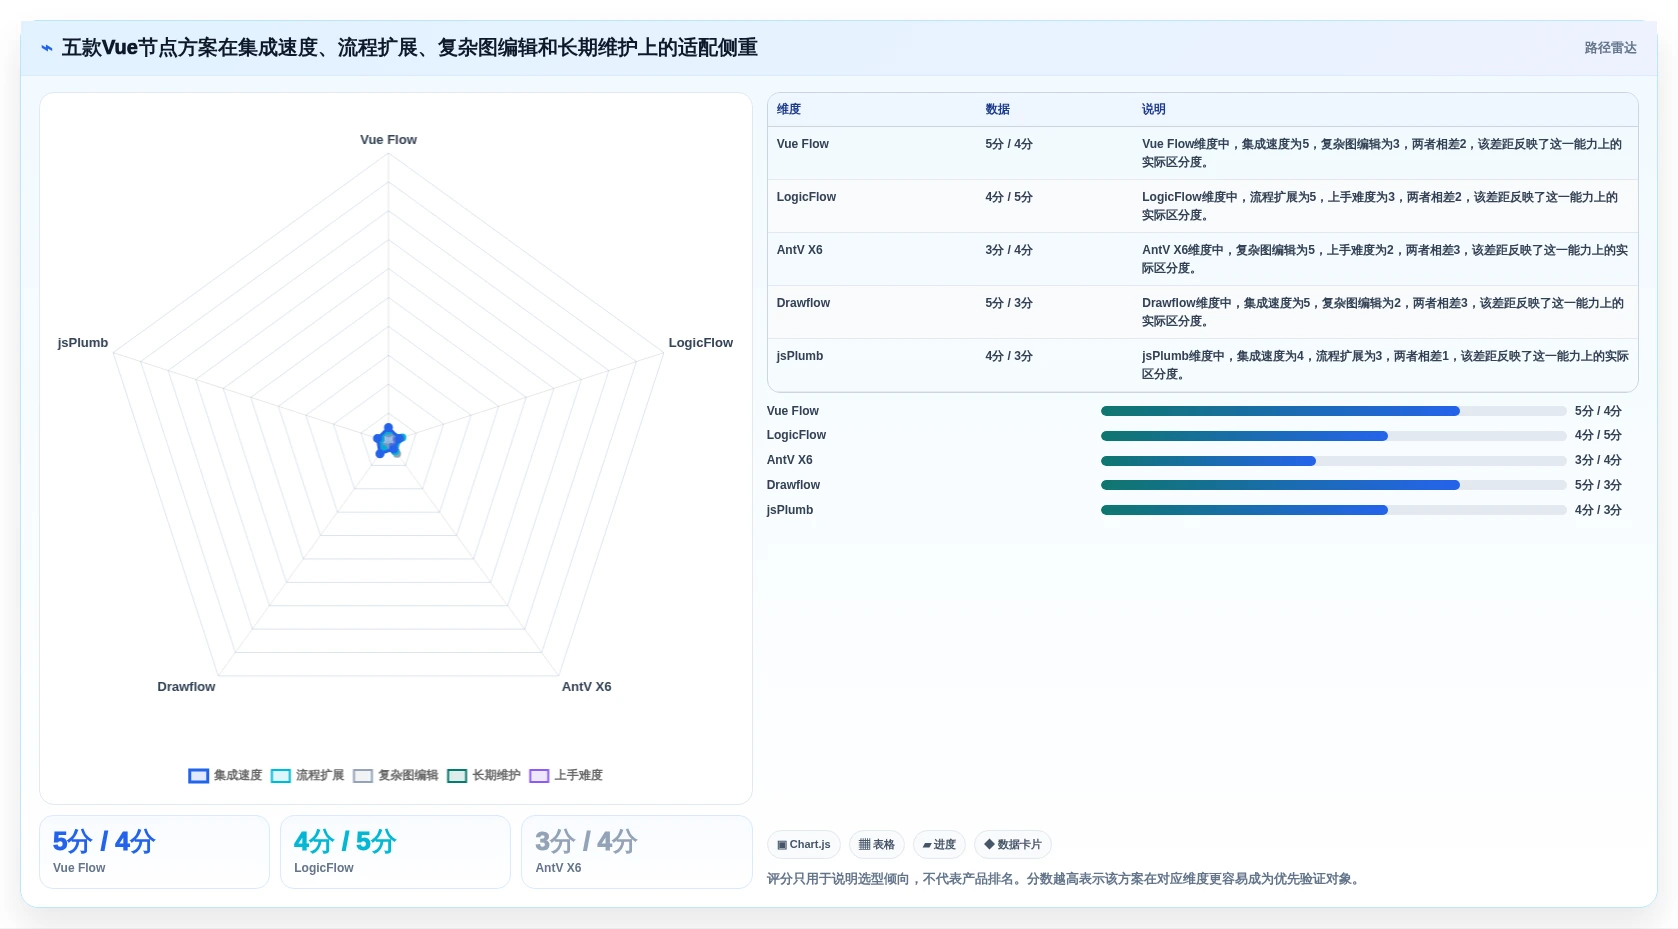The image size is (1678, 929).
Task: Click the 数据卡片 chip
Action: tap(1013, 845)
